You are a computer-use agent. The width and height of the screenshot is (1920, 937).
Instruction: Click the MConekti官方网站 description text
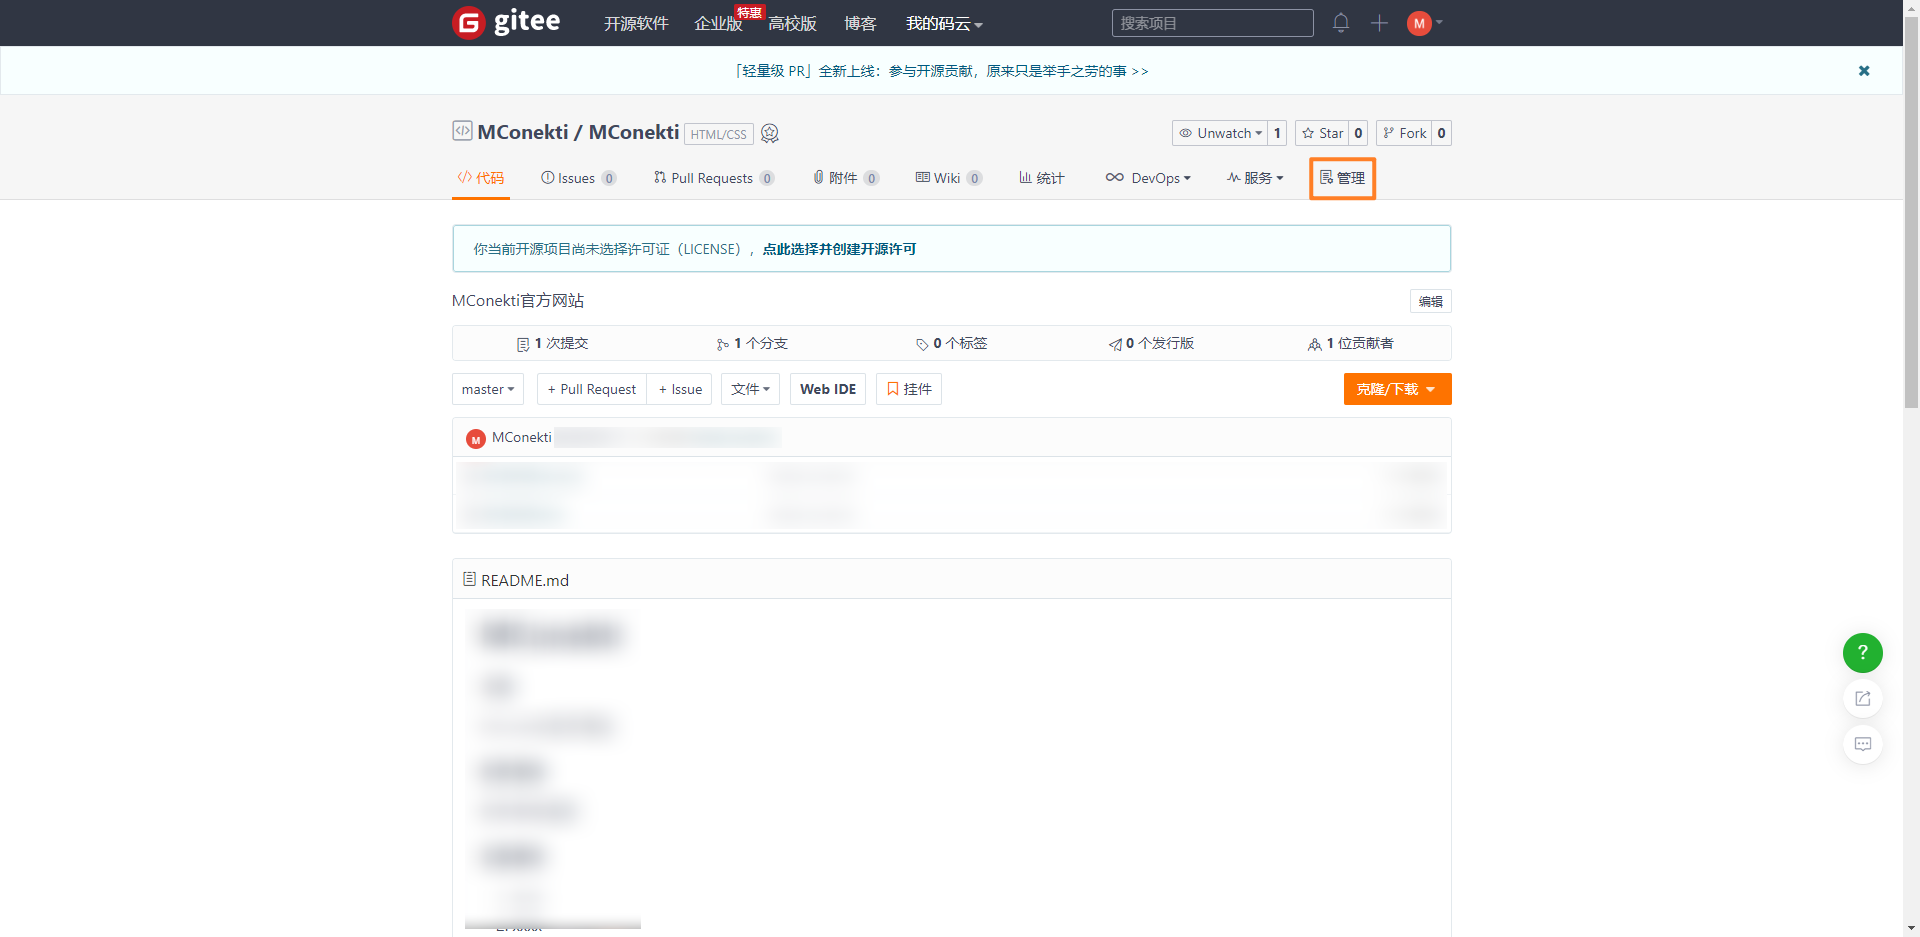518,301
